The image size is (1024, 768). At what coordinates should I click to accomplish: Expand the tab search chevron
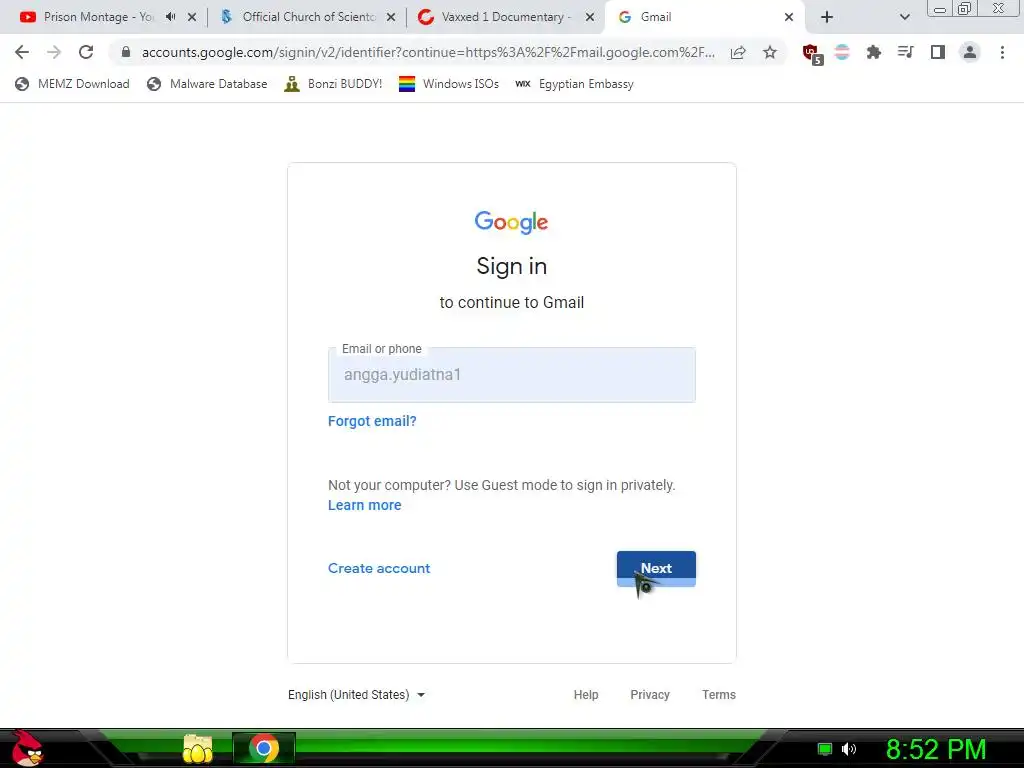[904, 17]
